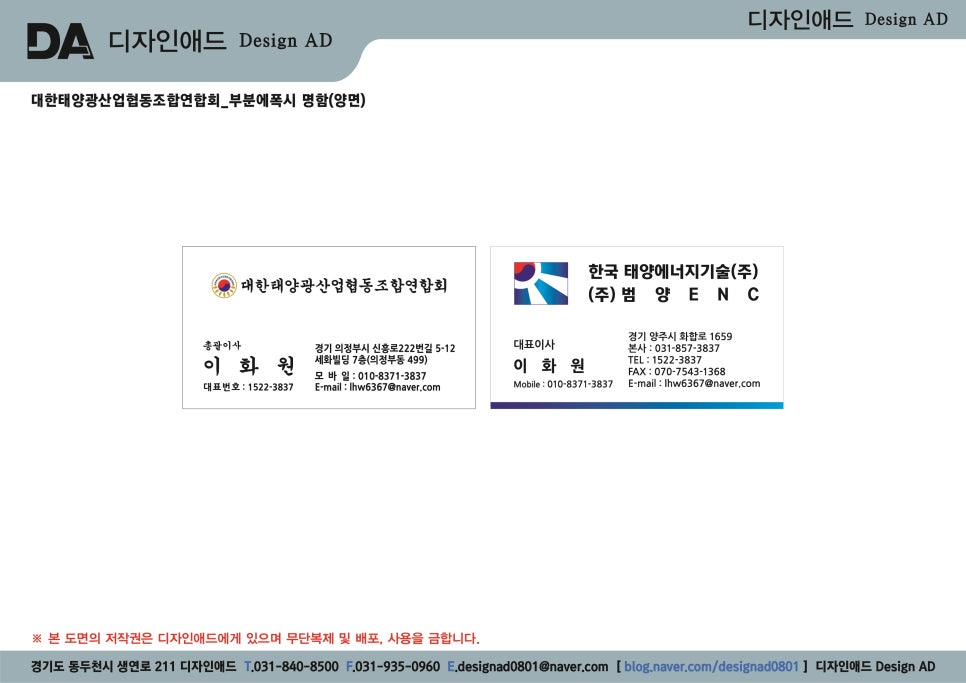966x683 pixels.
Task: Click 세화빌딩 7층(의정부동 499) line
Action: [x=371, y=360]
